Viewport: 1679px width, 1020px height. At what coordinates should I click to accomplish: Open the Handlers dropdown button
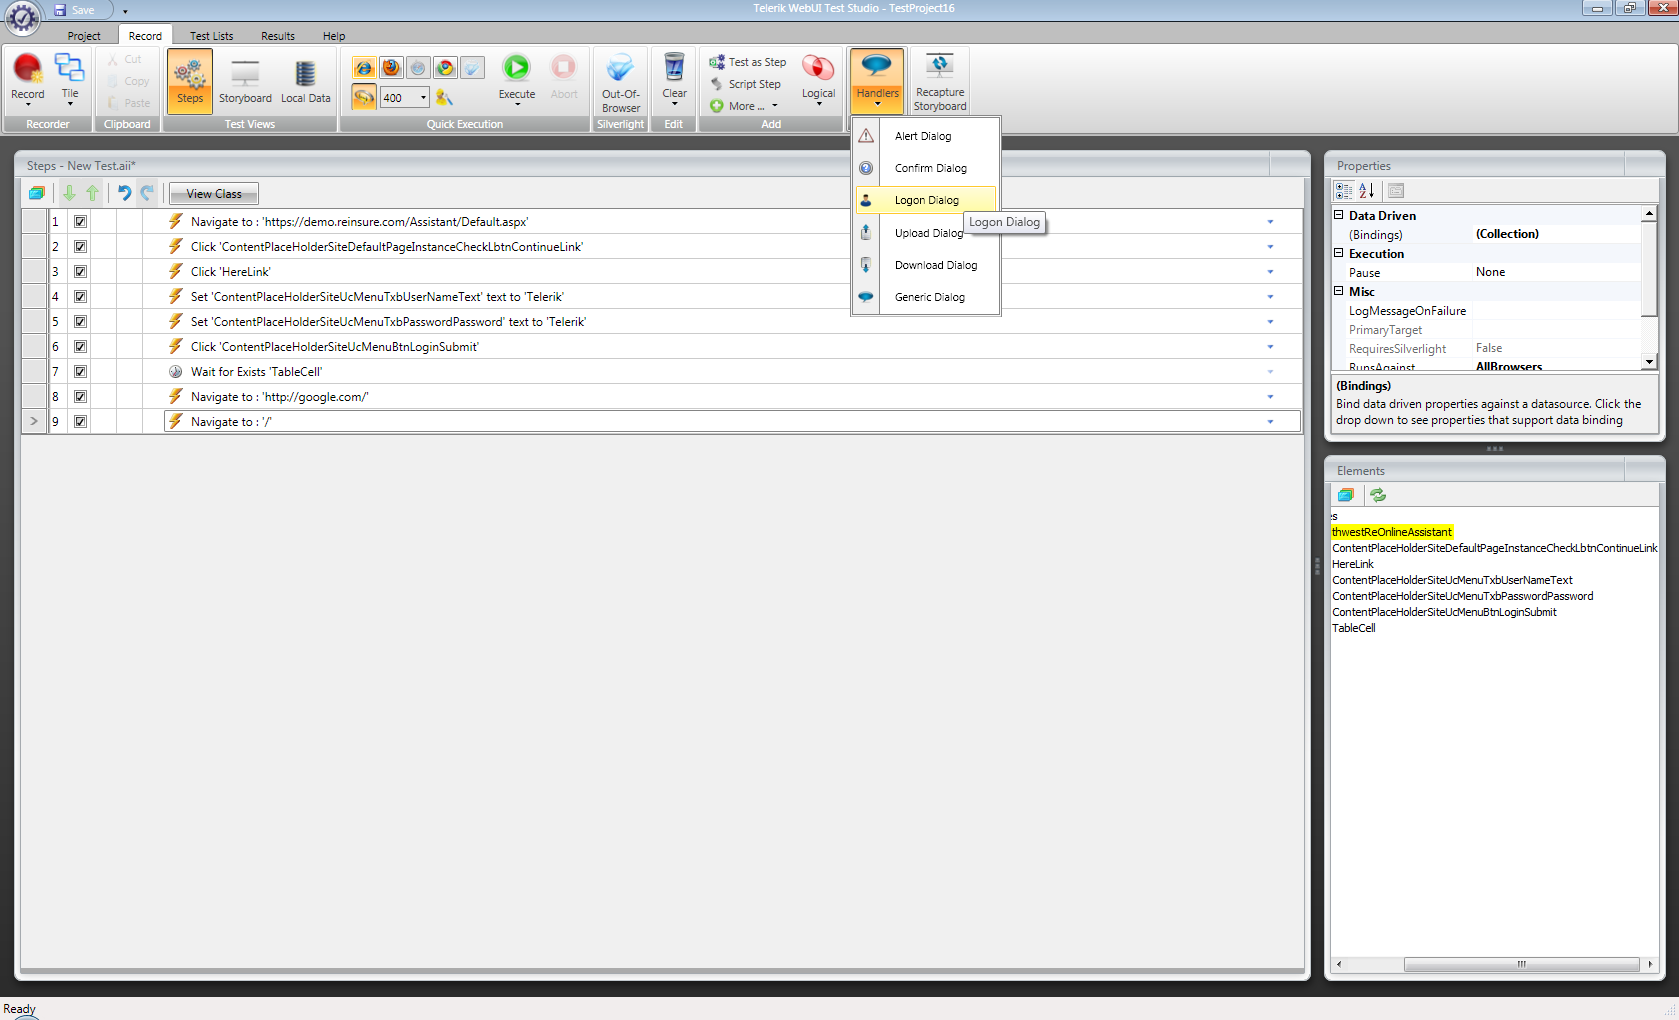point(877,80)
